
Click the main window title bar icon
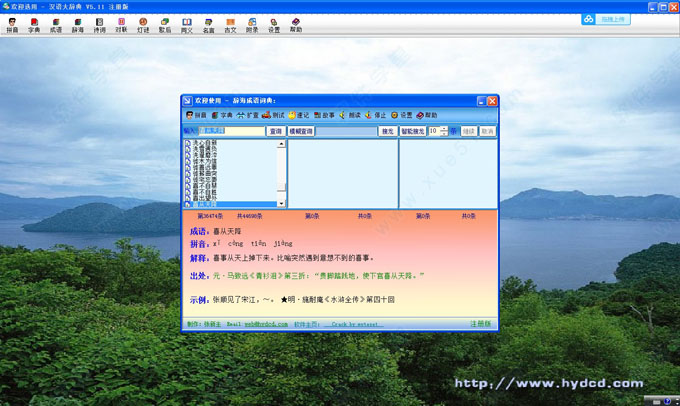pos(6,7)
